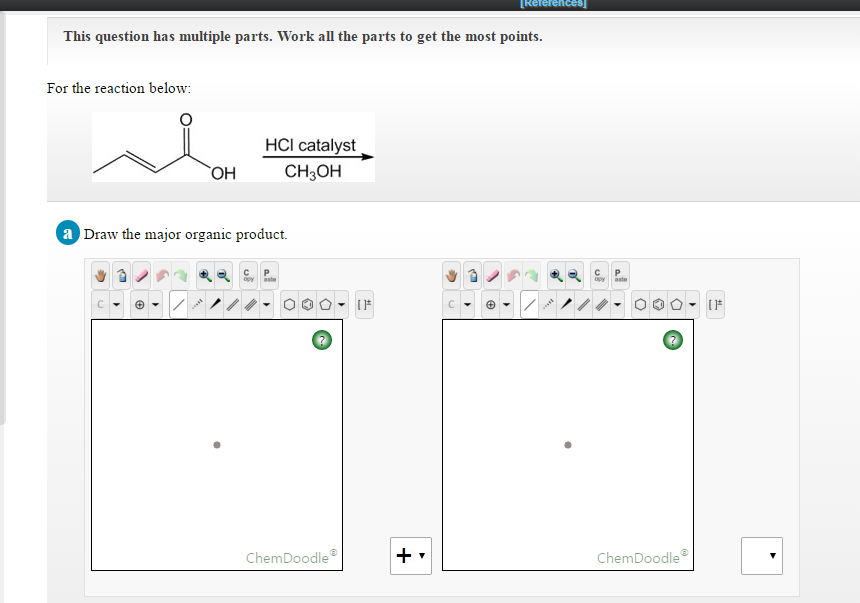Expand the ring templates dropdown in the left toolbar

point(341,304)
